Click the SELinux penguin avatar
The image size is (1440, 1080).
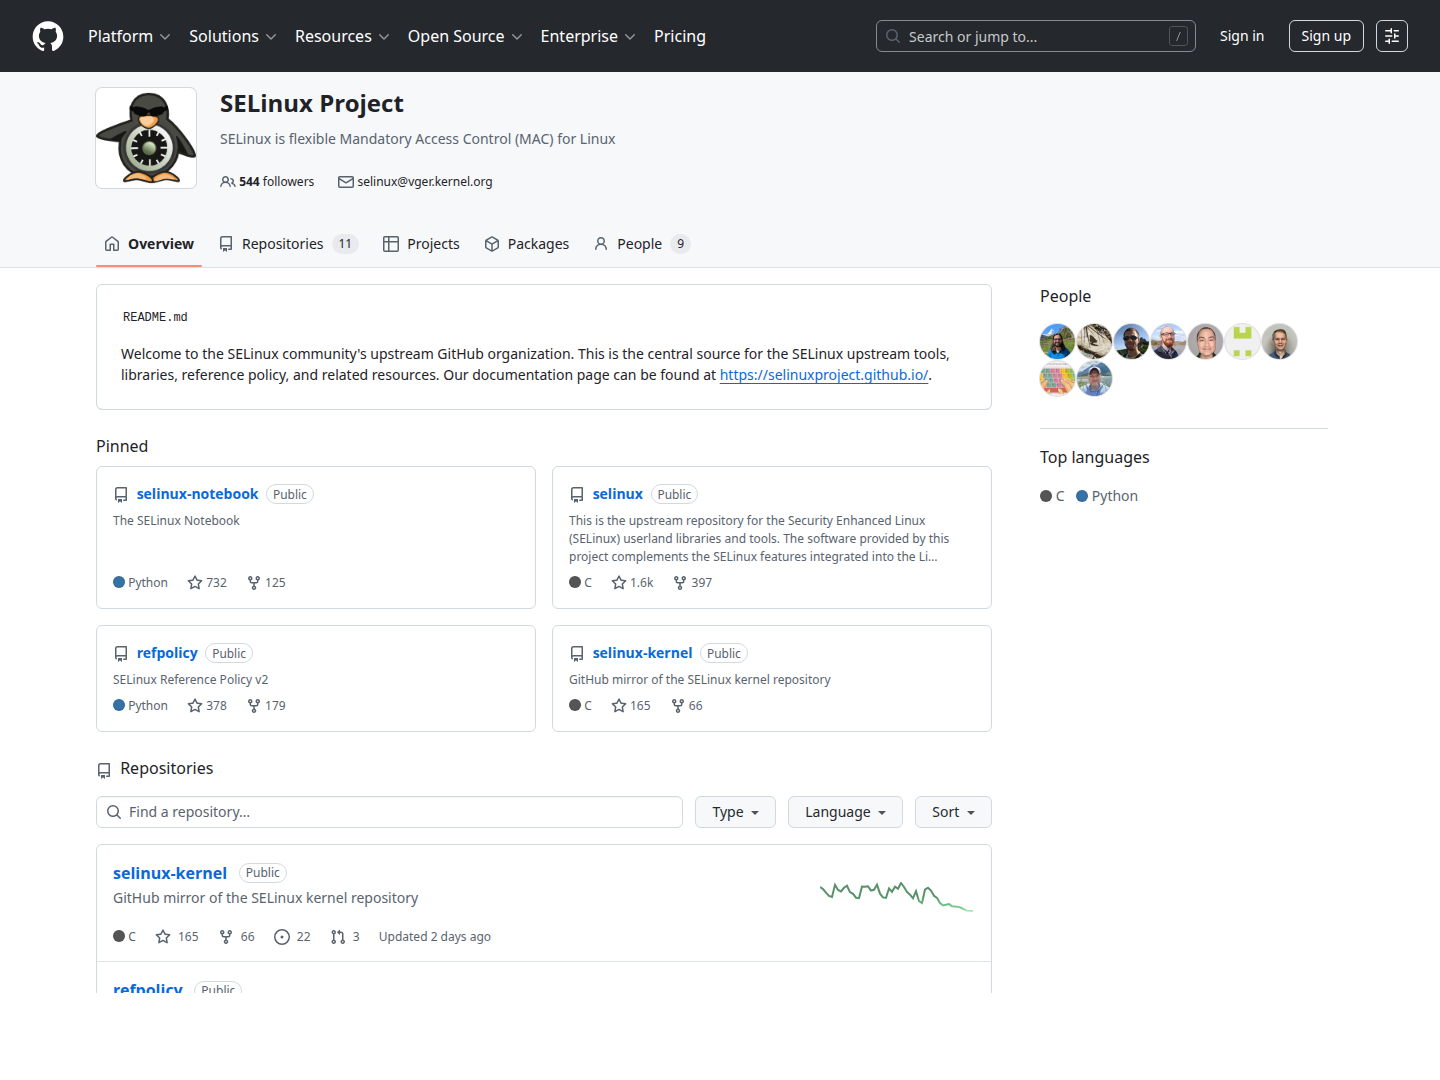(x=146, y=138)
